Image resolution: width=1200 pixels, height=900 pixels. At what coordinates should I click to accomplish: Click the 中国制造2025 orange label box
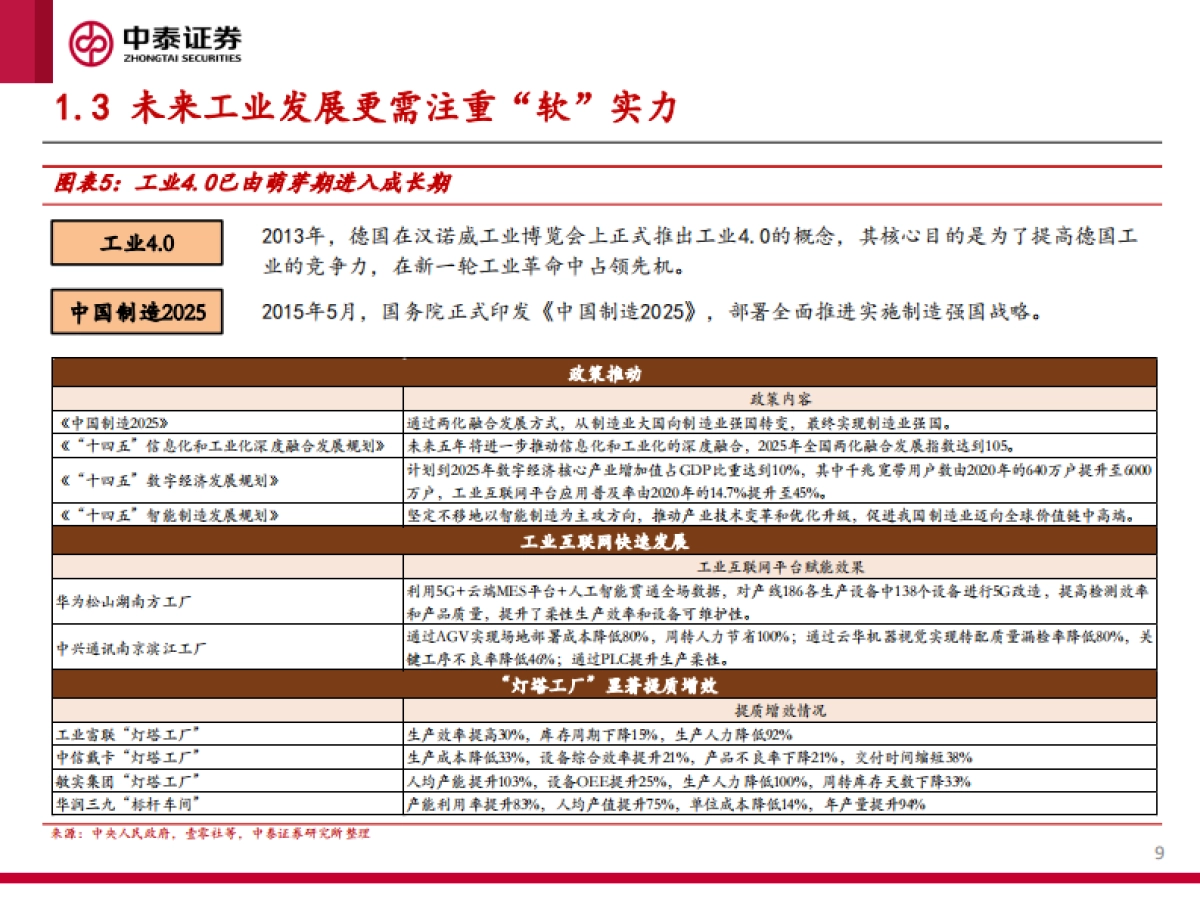click(136, 312)
